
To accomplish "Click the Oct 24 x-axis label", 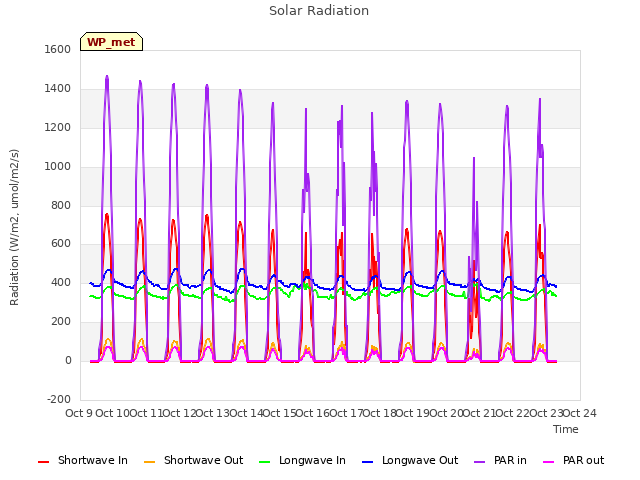I will (580, 413).
